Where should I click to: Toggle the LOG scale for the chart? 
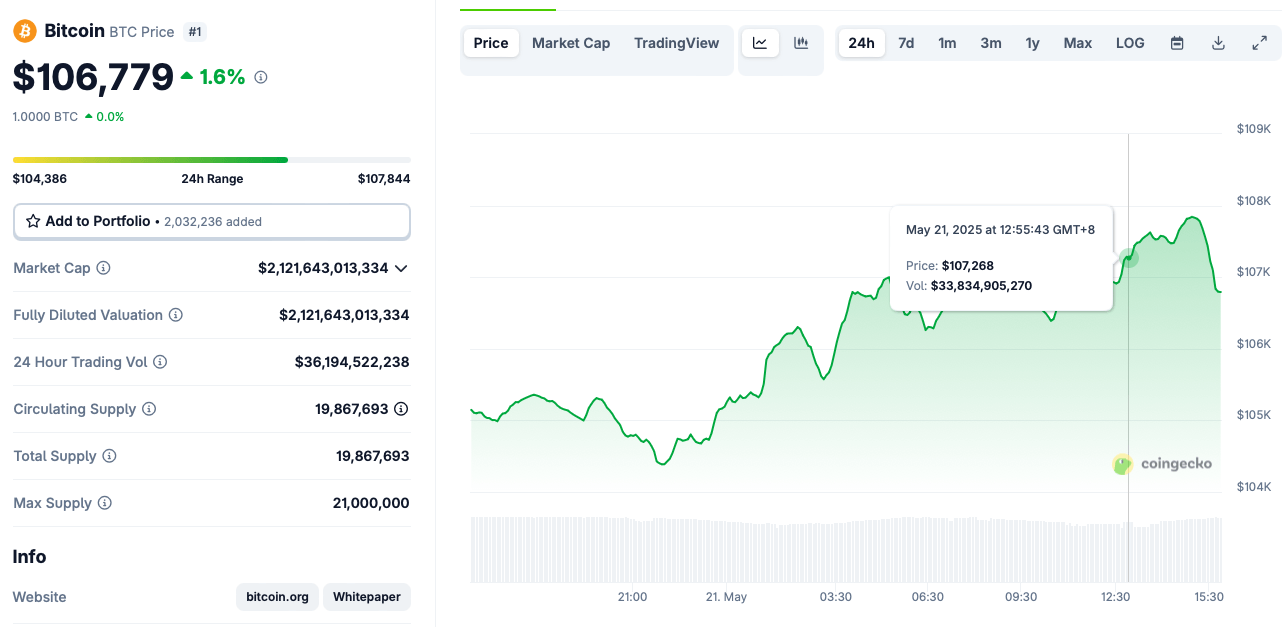(x=1129, y=43)
